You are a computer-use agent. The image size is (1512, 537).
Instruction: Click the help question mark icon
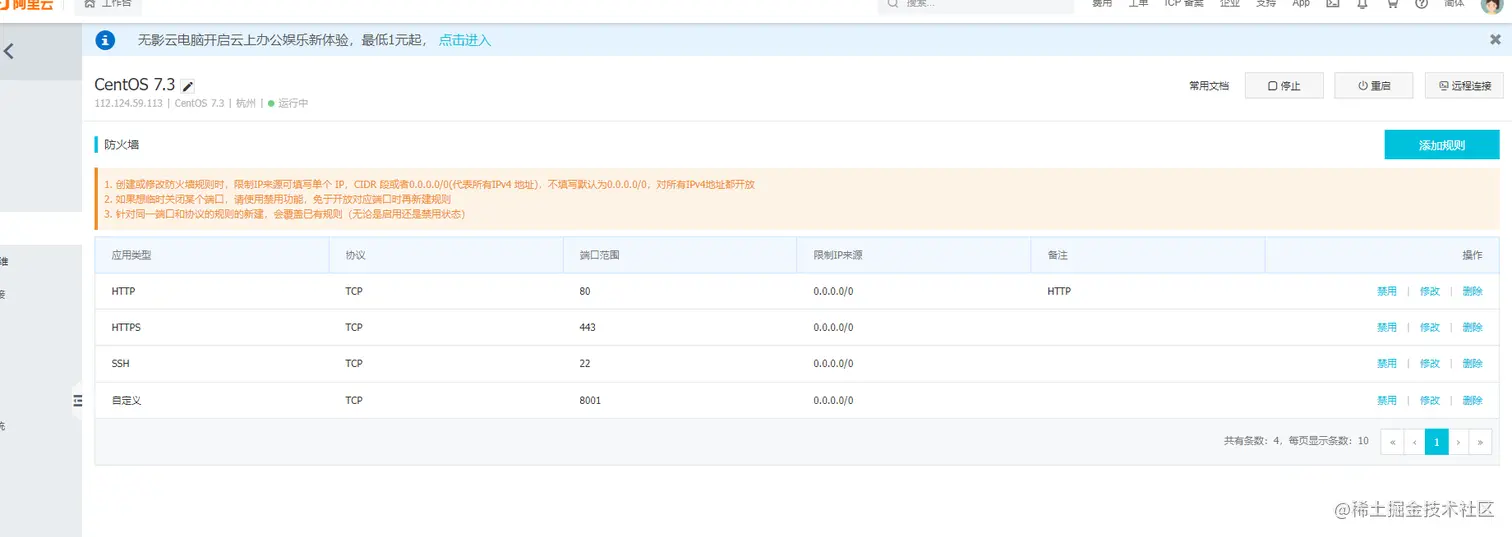[x=1421, y=4]
